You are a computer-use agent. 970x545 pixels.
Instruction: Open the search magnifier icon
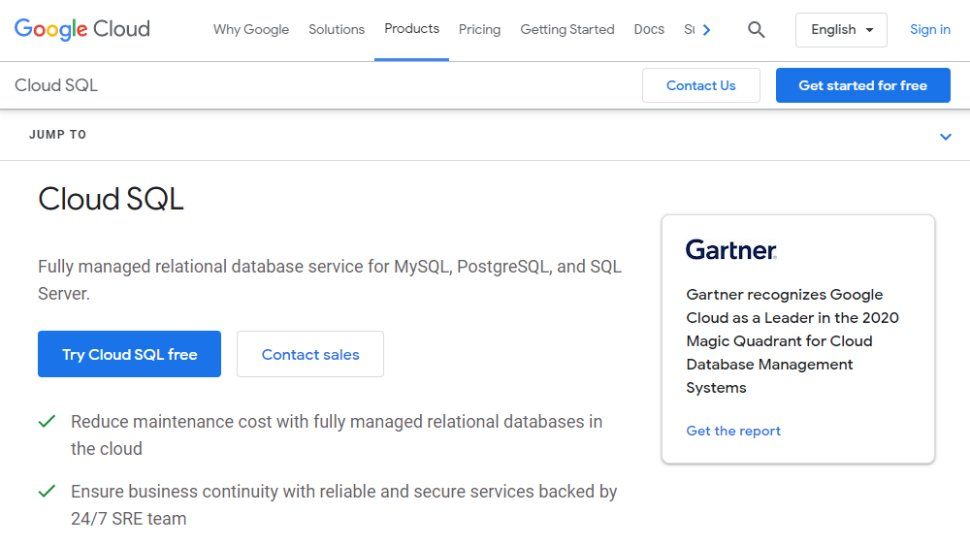[x=756, y=30]
